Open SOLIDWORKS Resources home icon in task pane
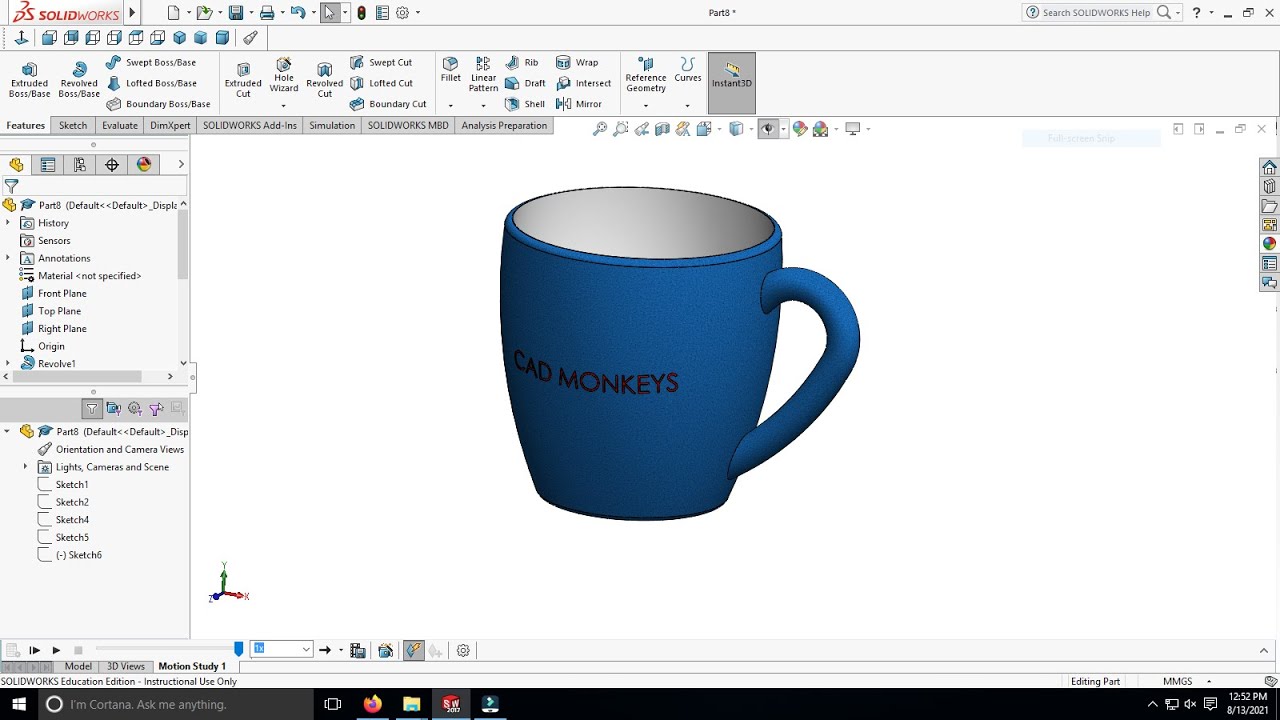Viewport: 1280px width, 720px height. click(x=1269, y=167)
